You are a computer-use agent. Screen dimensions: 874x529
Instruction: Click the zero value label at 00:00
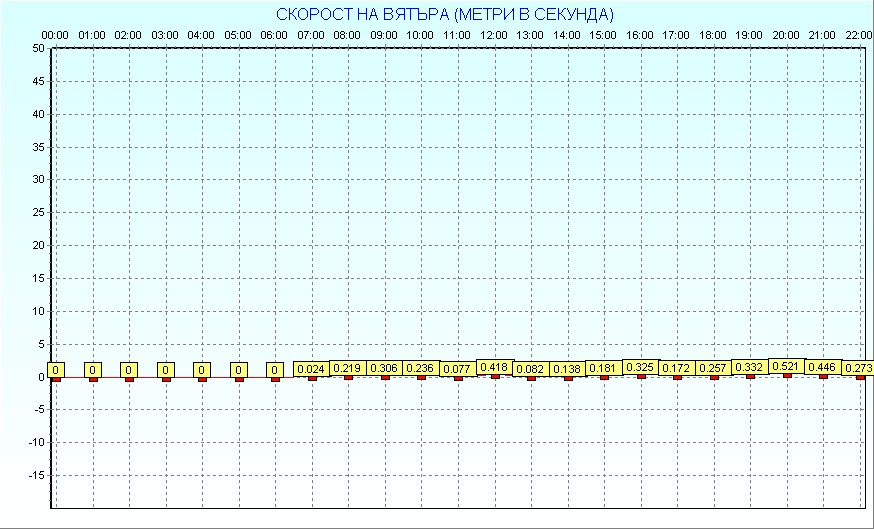56,370
